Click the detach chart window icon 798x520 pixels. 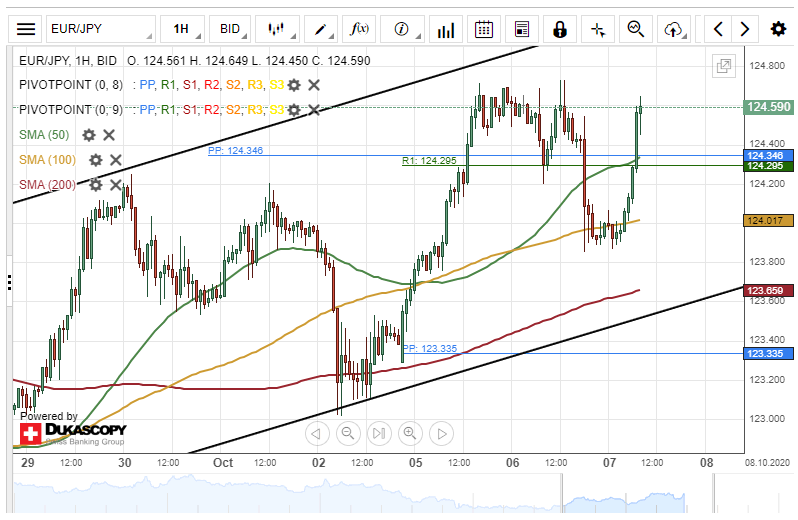[723, 66]
